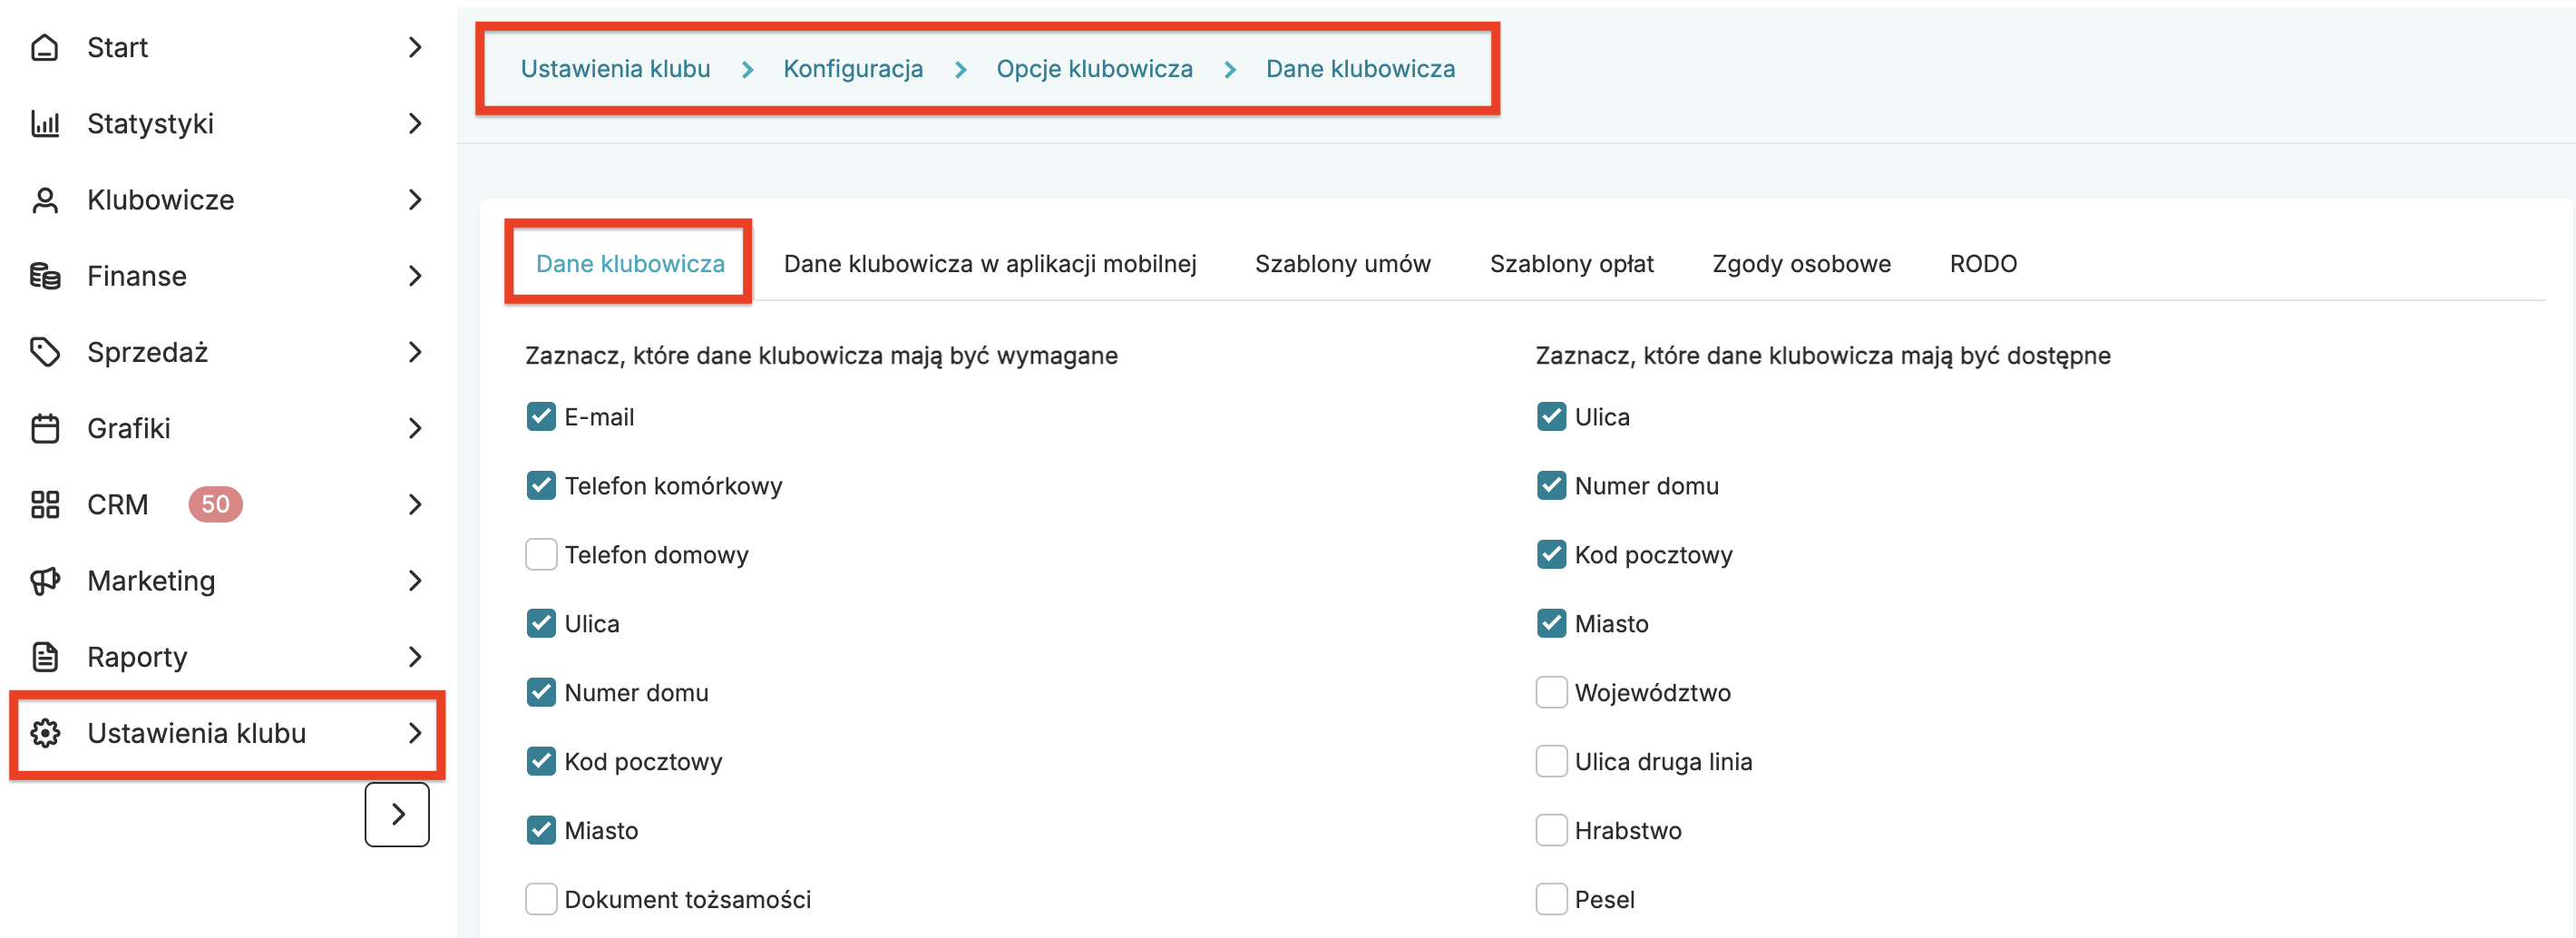Click the Grafiki calendar icon
This screenshot has height=938, width=2576.
coord(45,428)
